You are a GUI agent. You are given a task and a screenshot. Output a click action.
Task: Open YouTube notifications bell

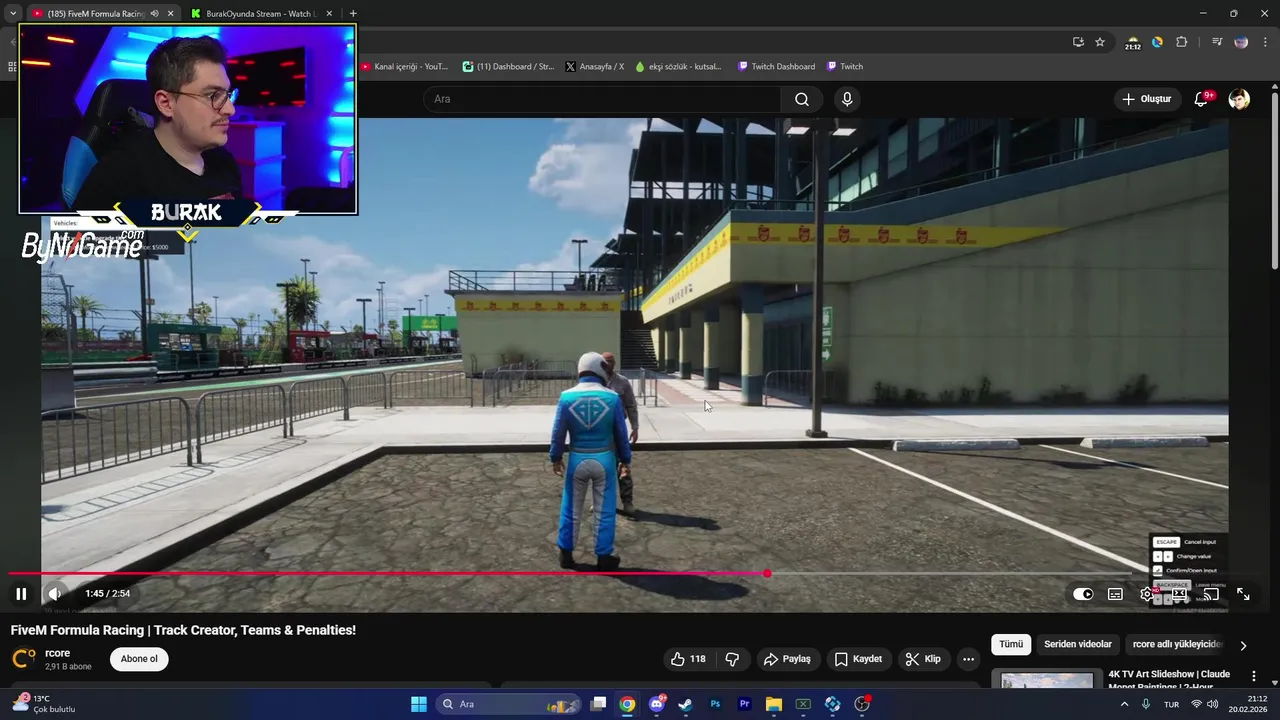[1201, 99]
